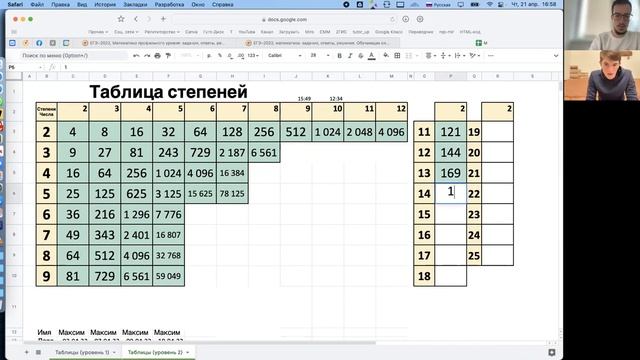Click the add sheet plus button
Screen dimensions: 640x360
(x=27, y=352)
